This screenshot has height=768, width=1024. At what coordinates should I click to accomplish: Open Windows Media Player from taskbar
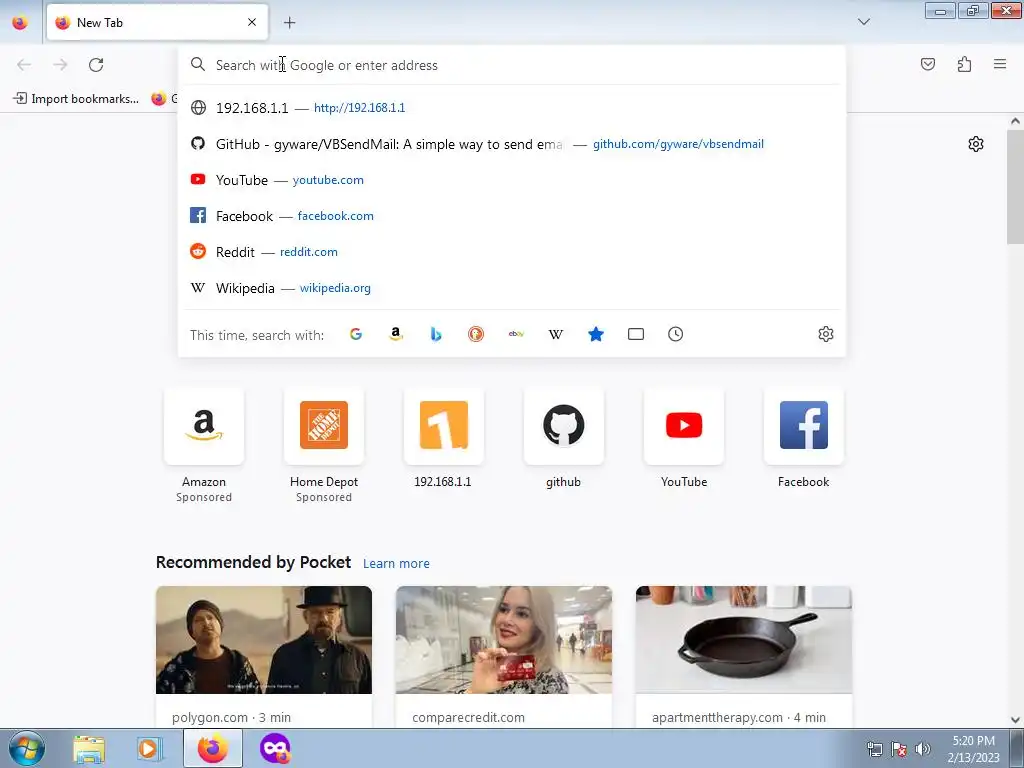[149, 748]
